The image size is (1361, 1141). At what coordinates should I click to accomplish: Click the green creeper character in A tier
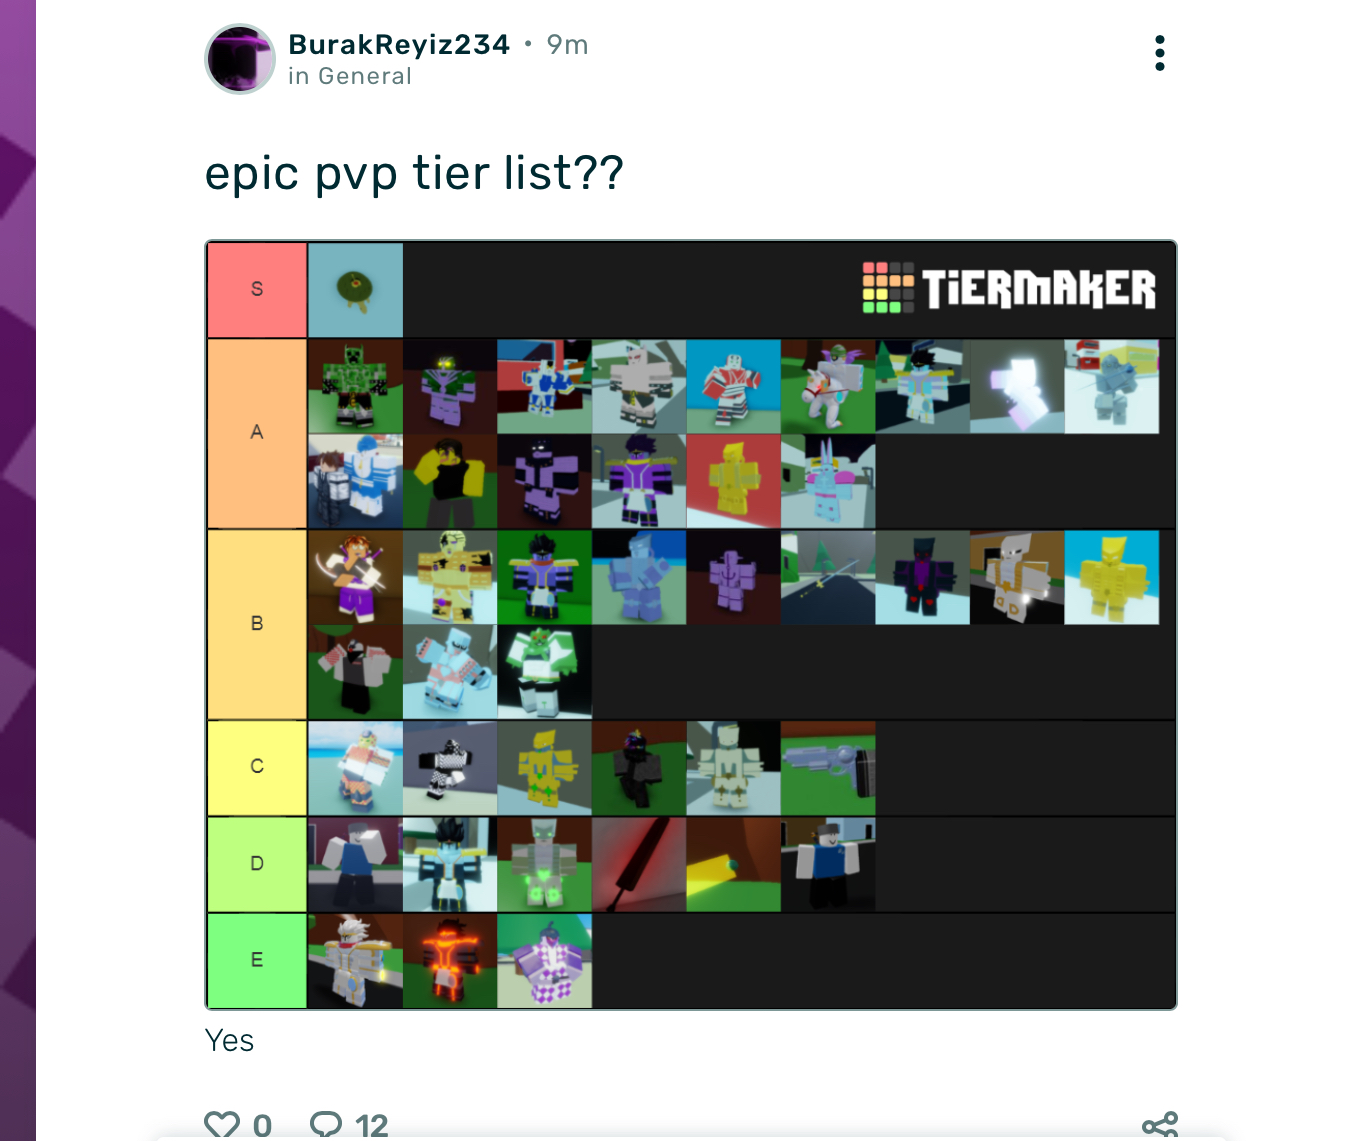pyautogui.click(x=355, y=386)
